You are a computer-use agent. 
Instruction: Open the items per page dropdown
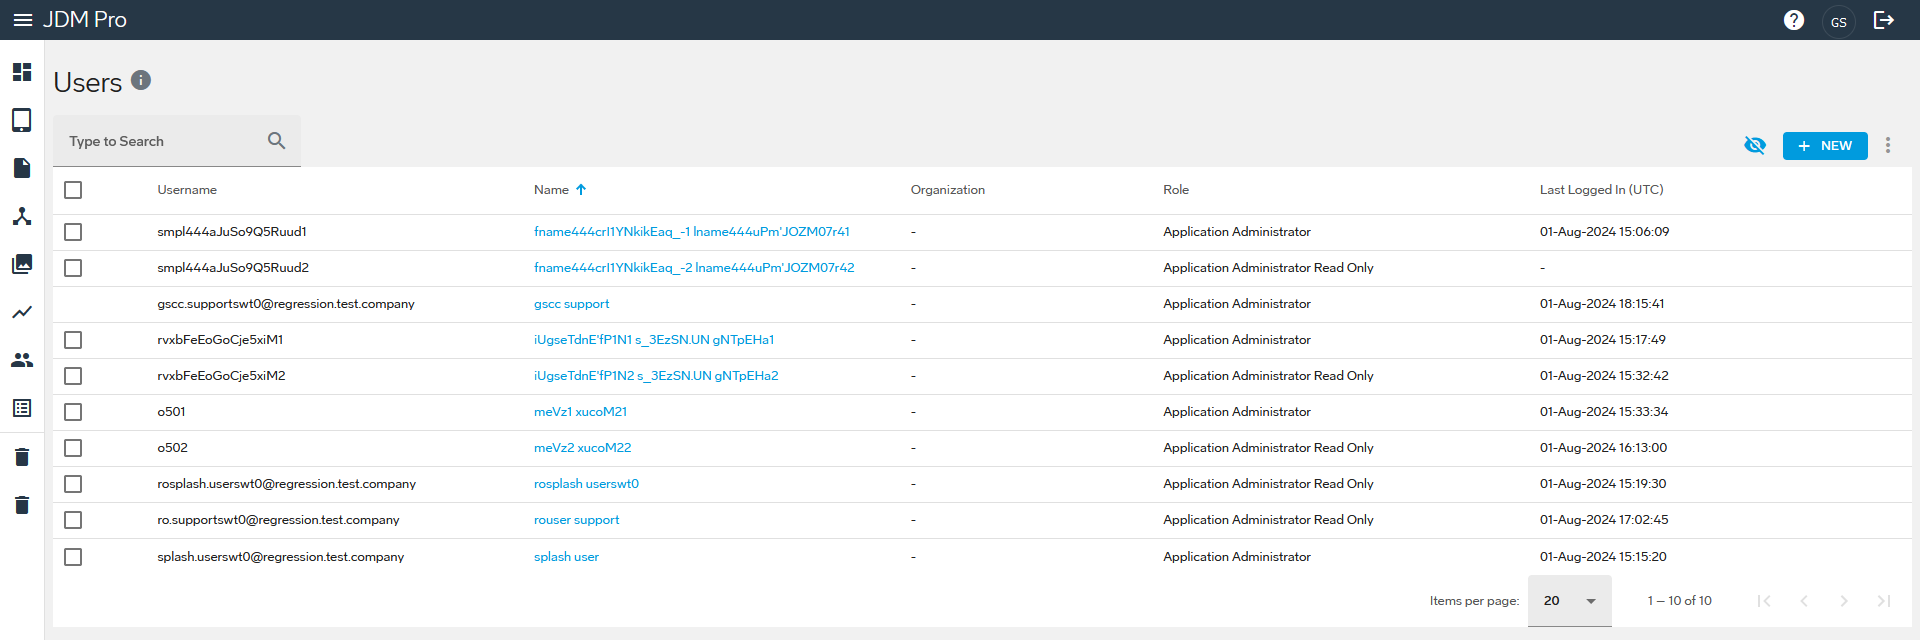[1569, 601]
